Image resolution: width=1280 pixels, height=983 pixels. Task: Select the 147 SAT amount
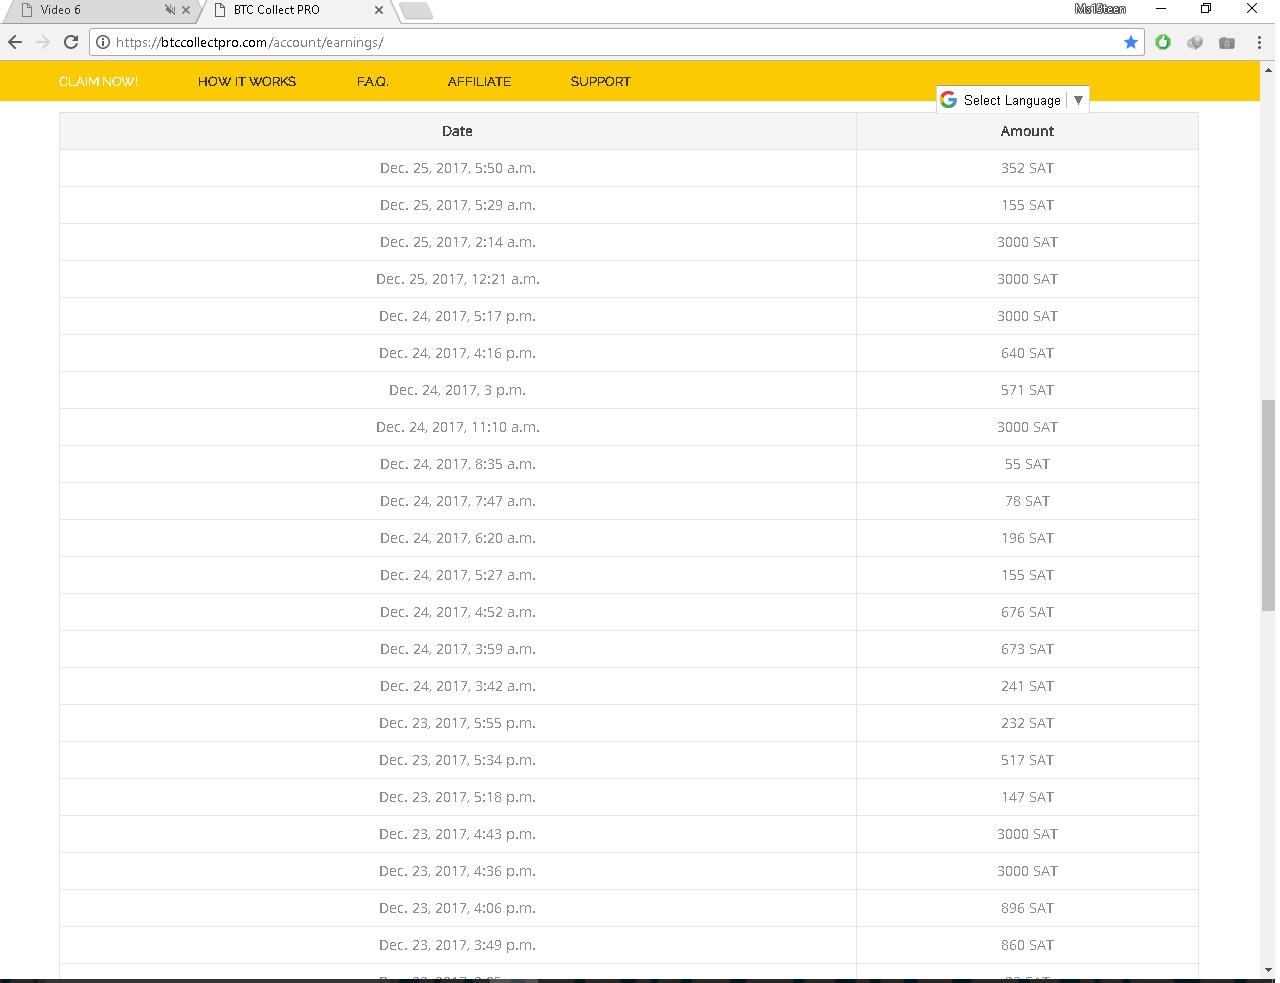(x=1027, y=797)
